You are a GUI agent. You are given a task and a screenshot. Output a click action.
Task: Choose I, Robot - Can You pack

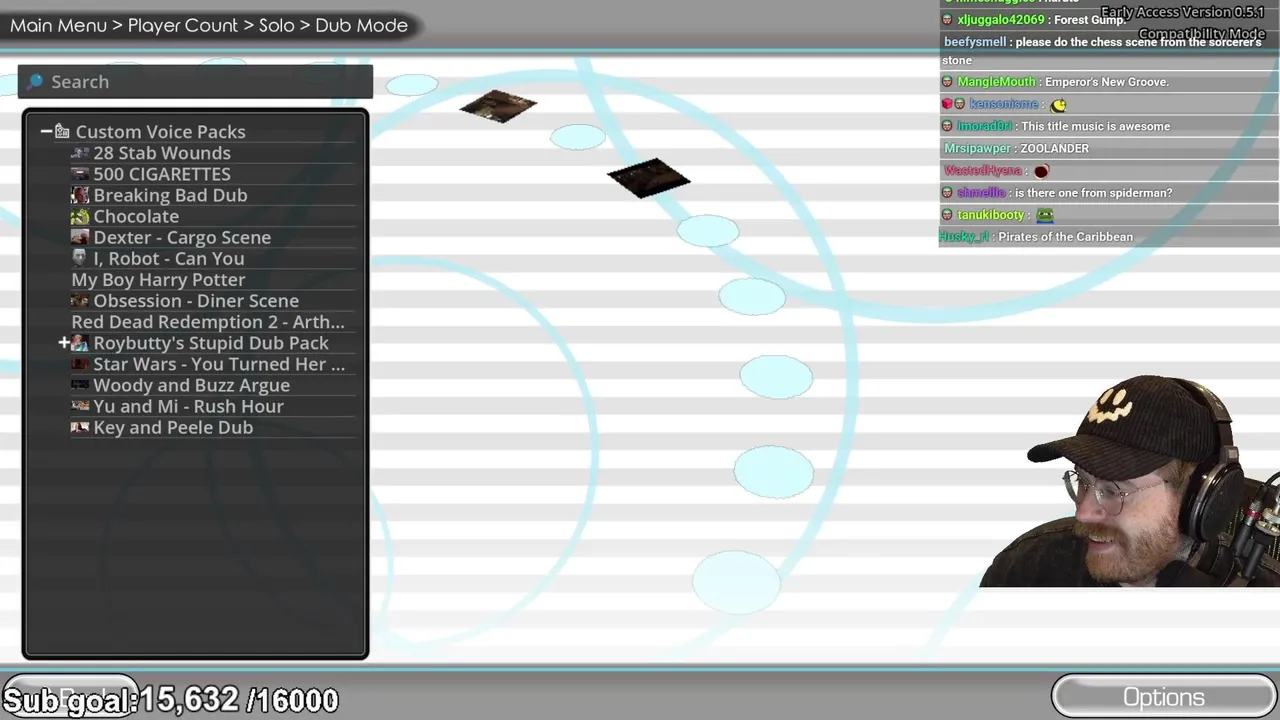pyautogui.click(x=169, y=258)
